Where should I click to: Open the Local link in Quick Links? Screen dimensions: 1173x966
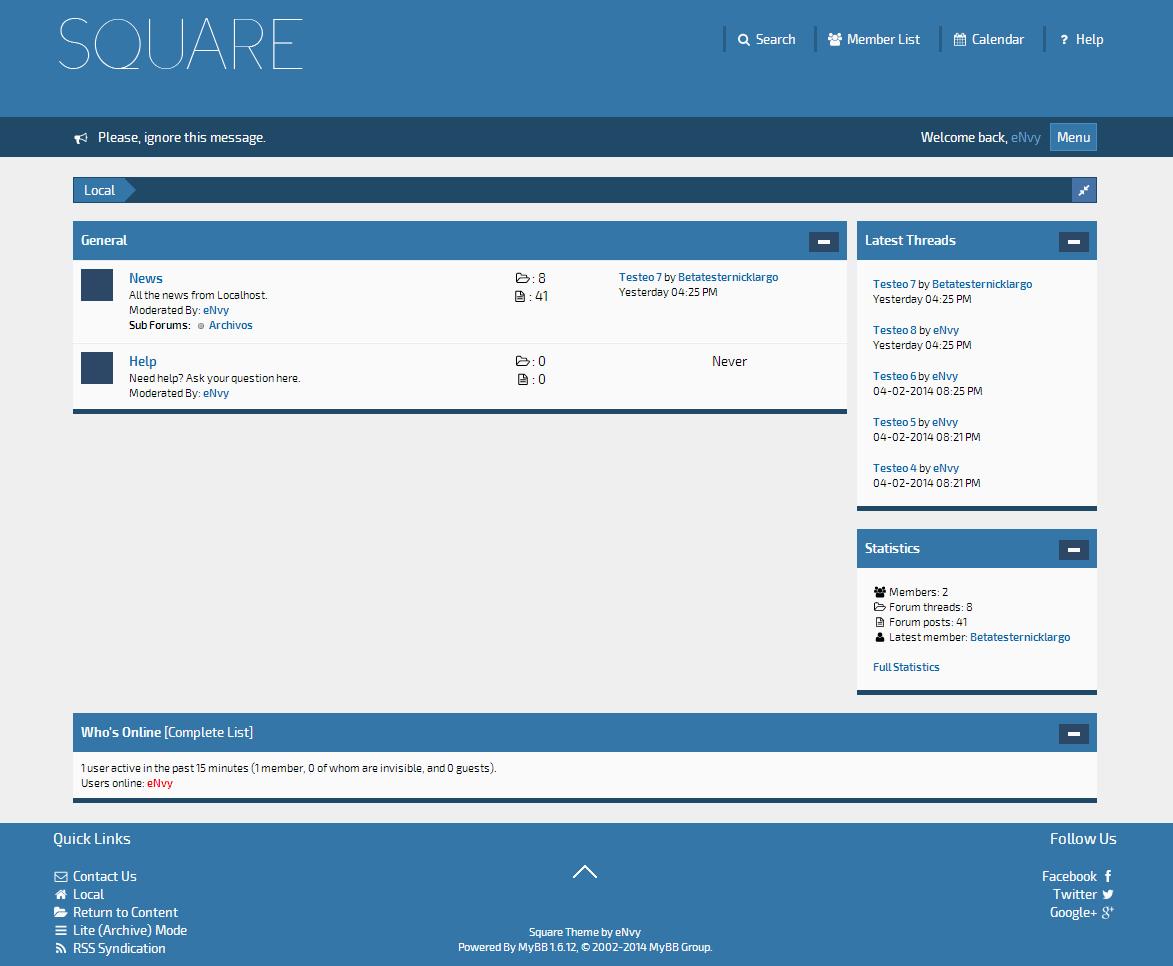tap(88, 894)
